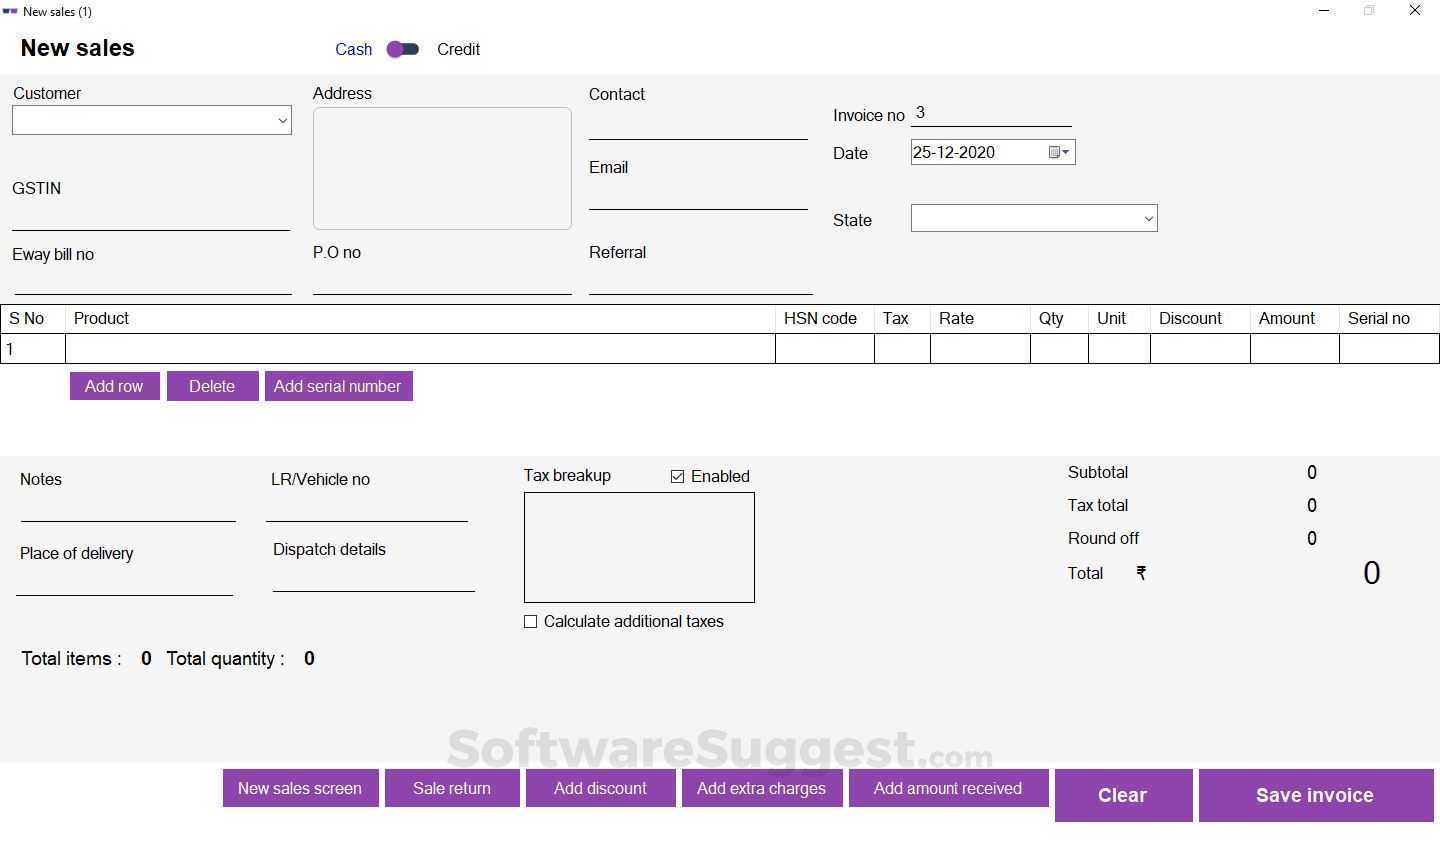Save the invoice
Screen dimensions: 1440x847
point(1314,795)
